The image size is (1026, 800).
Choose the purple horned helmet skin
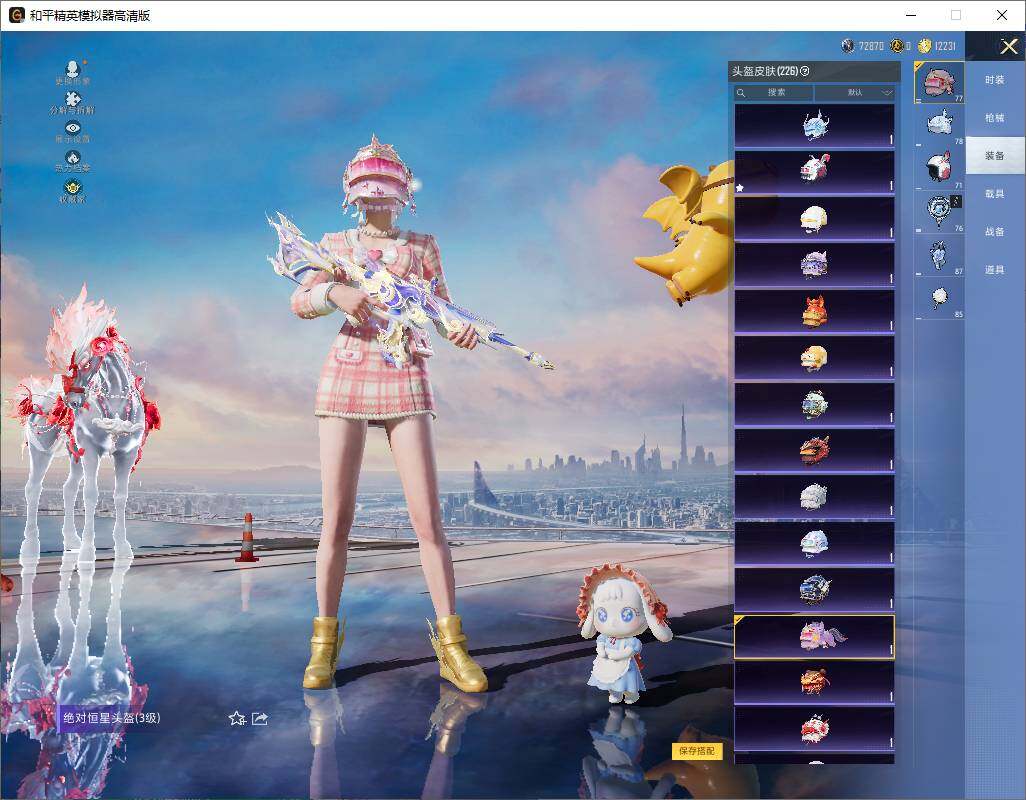point(814,265)
